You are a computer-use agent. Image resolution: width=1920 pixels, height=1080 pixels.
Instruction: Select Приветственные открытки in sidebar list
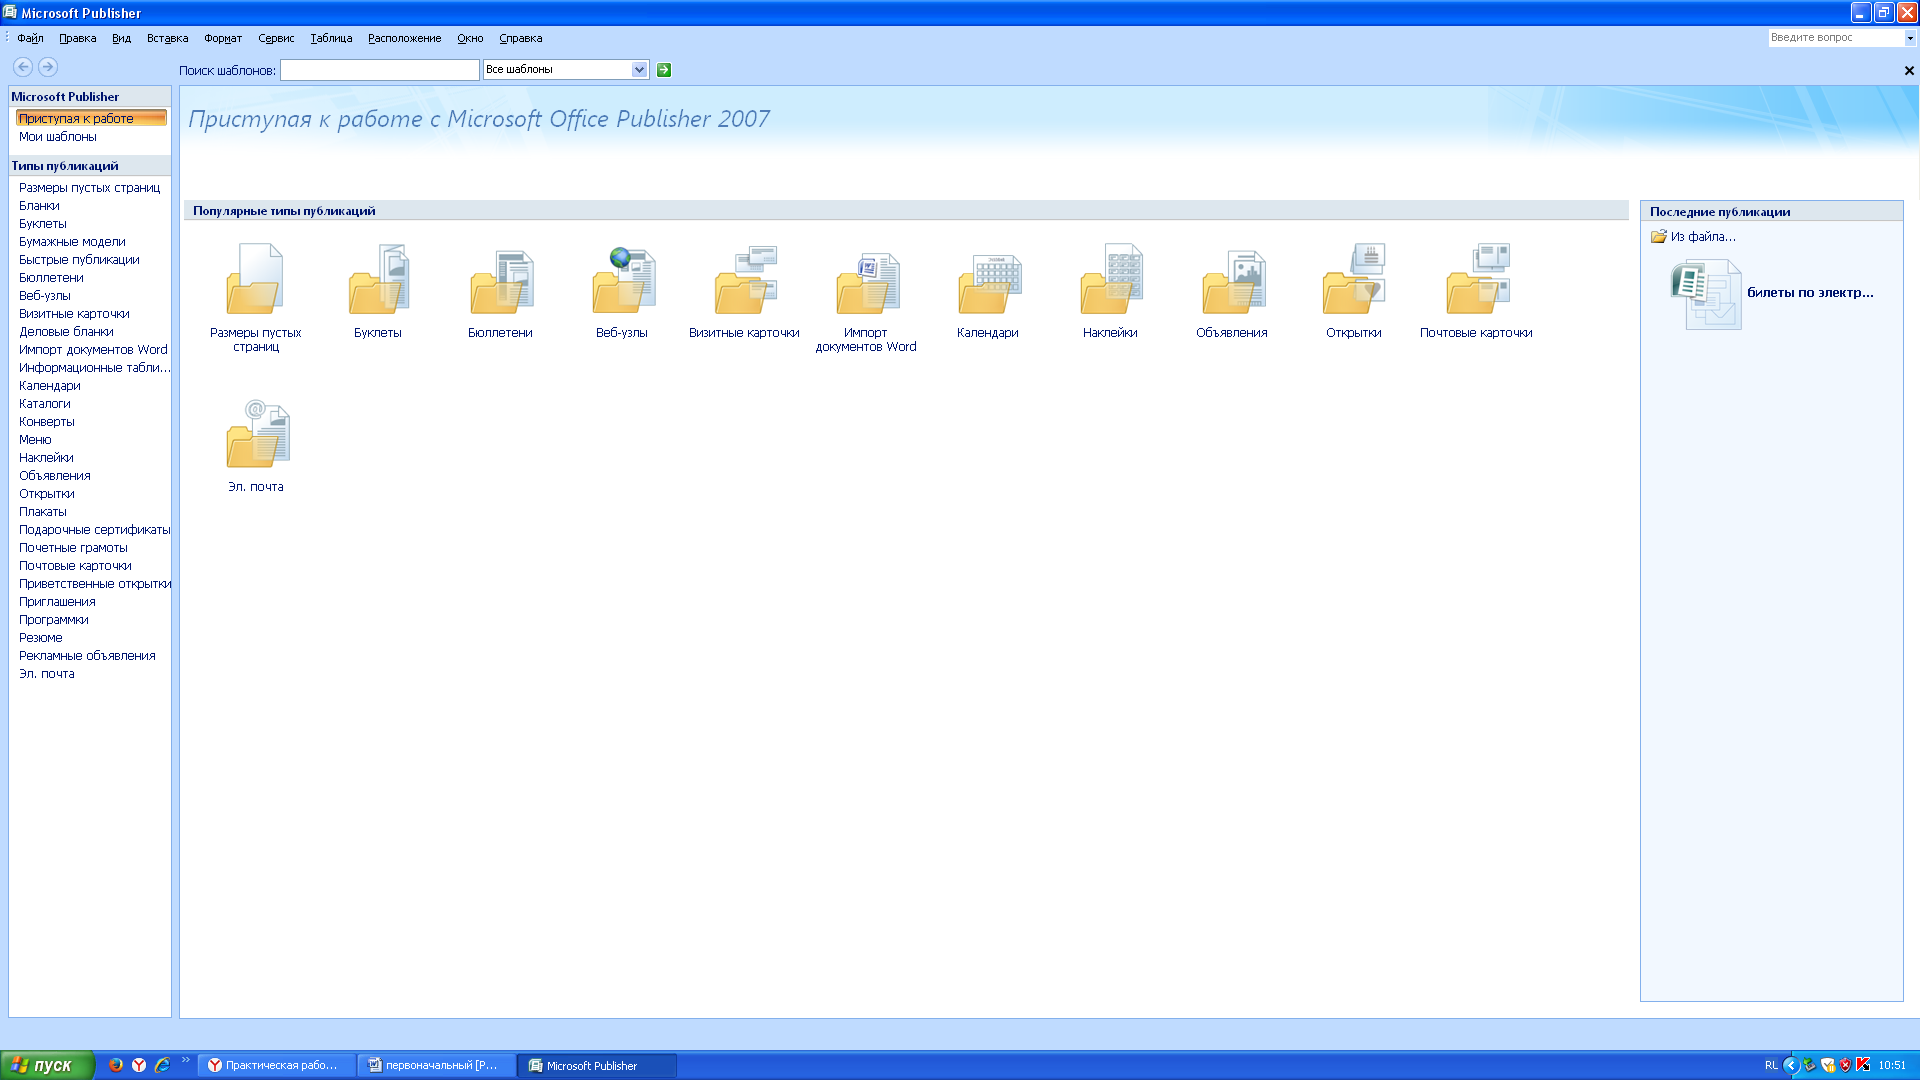tap(95, 584)
